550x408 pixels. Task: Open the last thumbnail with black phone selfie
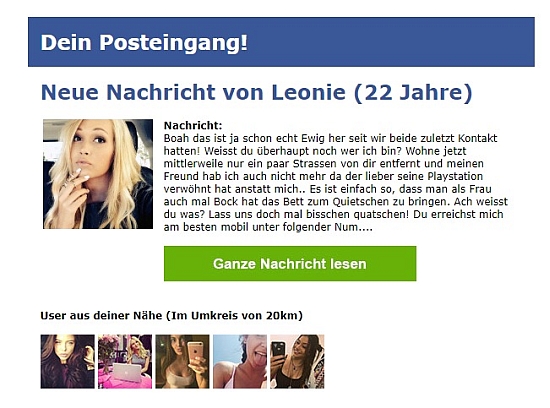pos(297,361)
